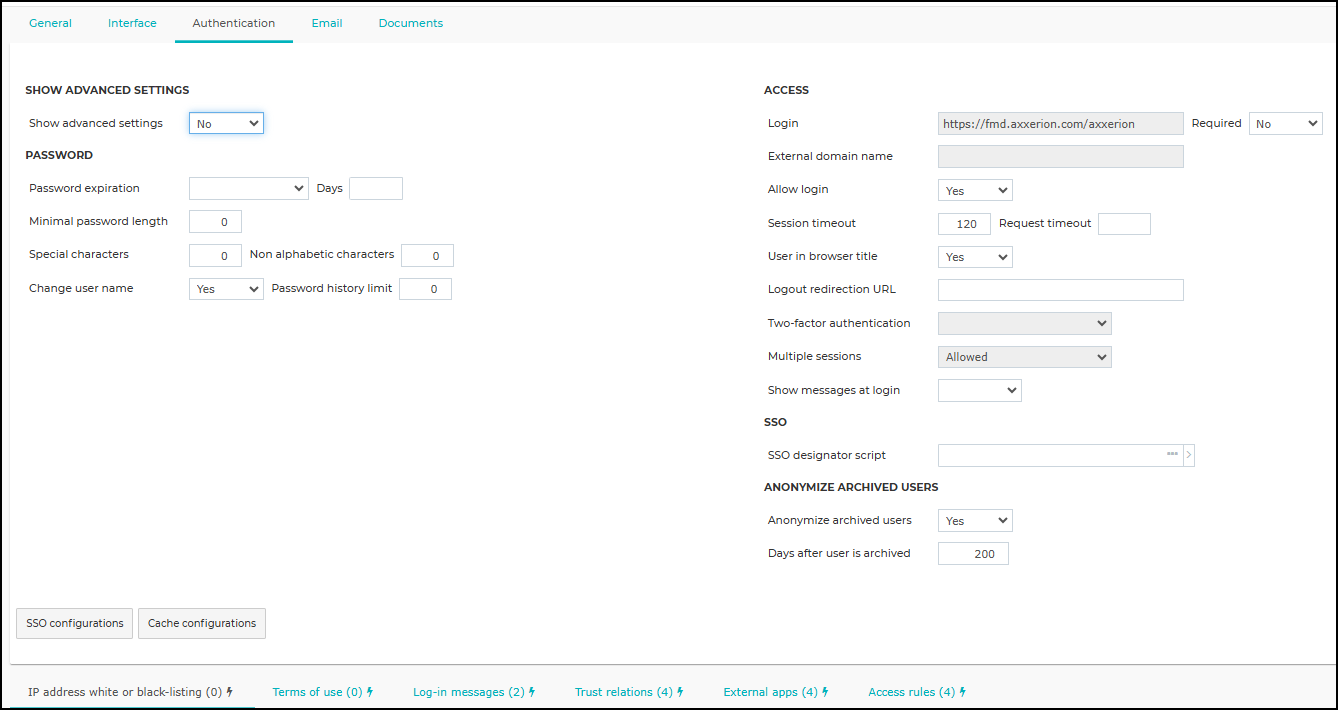This screenshot has height=710, width=1338.
Task: Click the lightning bolt next to IP address listing
Action: tap(230, 692)
